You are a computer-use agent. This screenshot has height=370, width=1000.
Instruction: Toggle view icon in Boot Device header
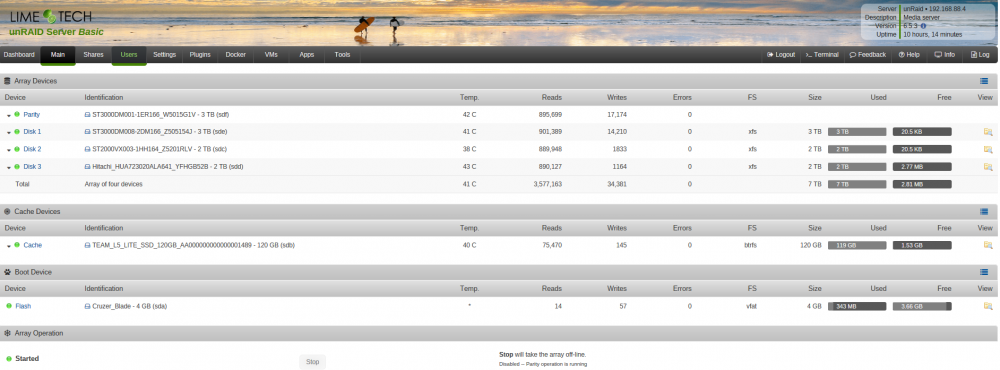tap(984, 272)
